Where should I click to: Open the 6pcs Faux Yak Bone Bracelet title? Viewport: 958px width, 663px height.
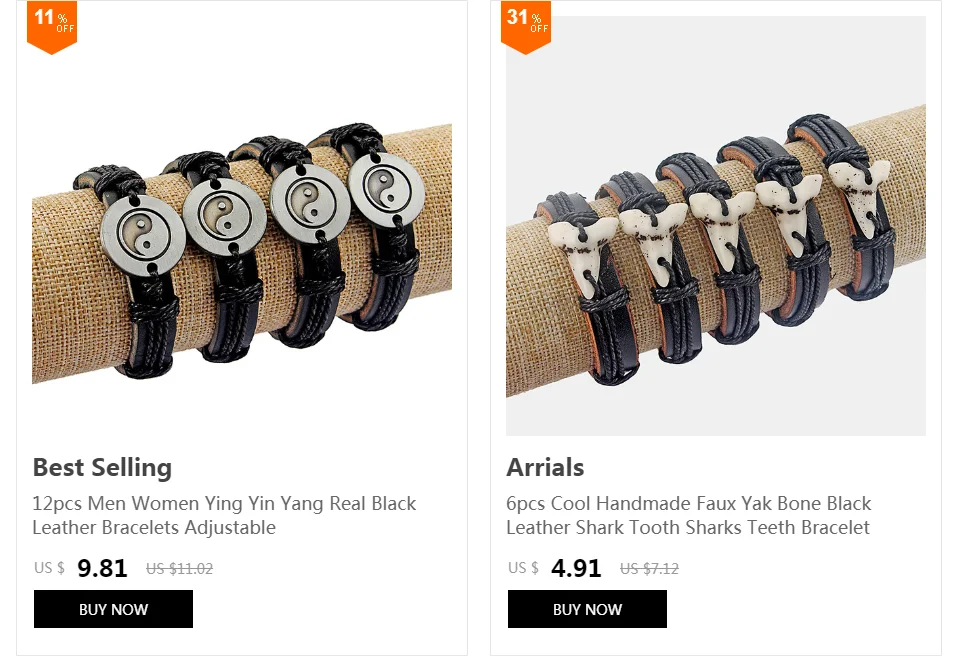[689, 515]
